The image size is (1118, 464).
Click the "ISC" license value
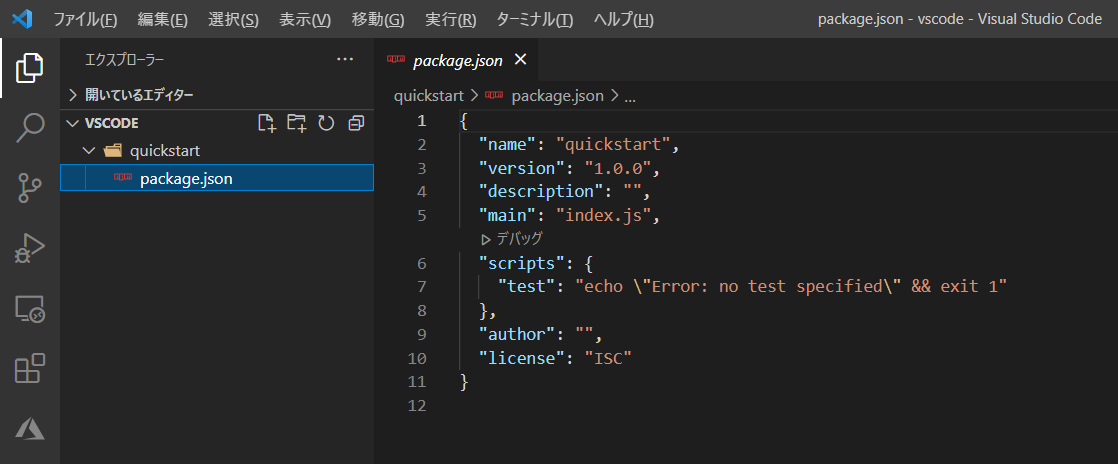click(x=608, y=358)
